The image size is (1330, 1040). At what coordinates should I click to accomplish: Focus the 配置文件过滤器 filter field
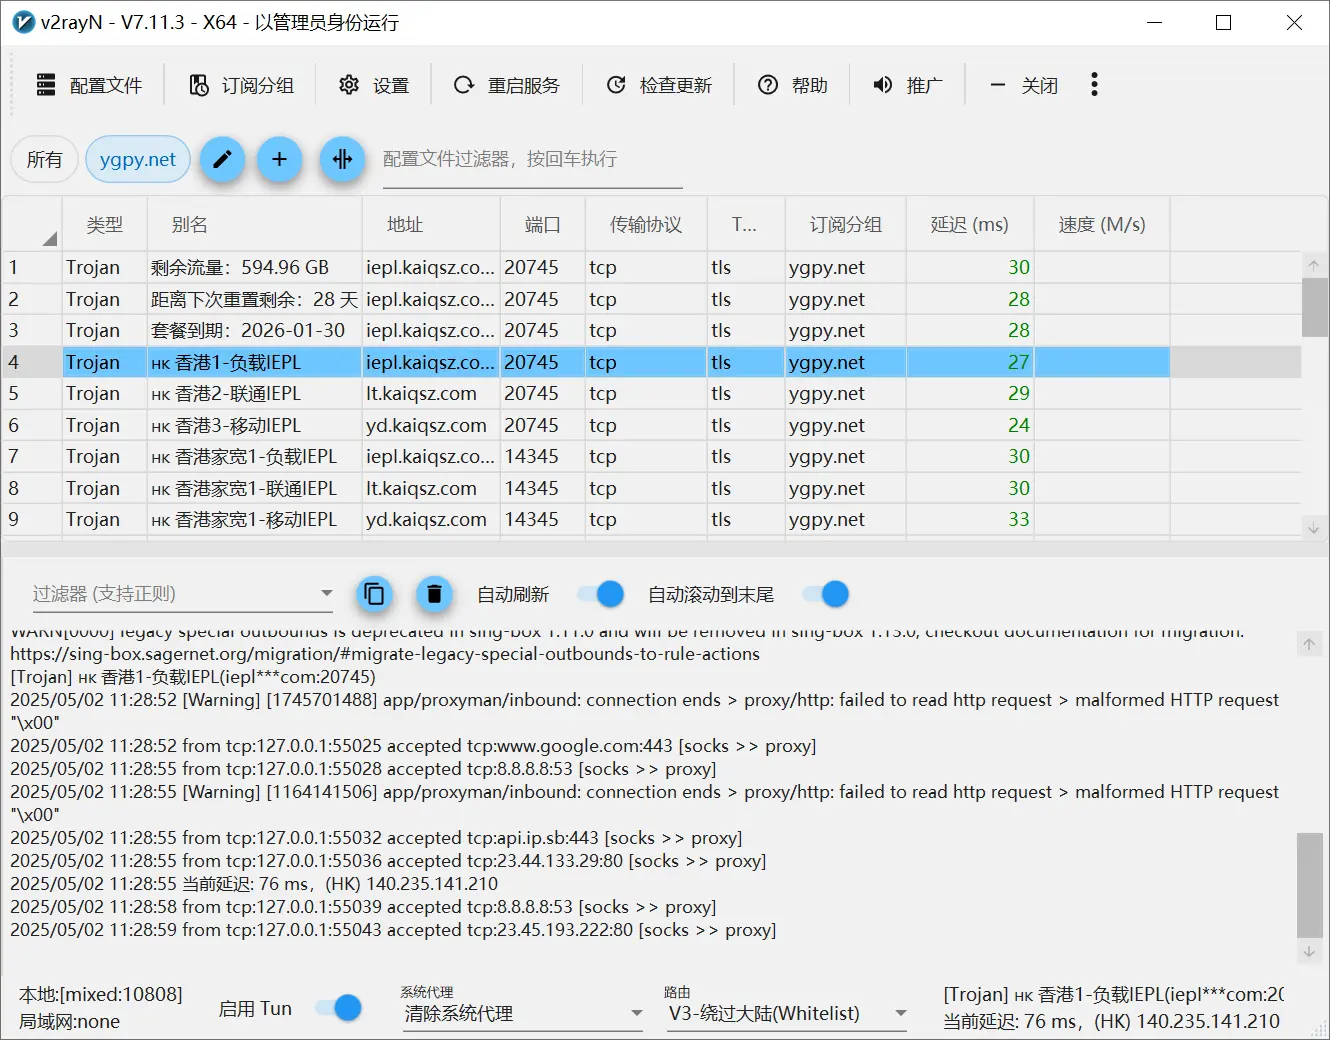532,160
